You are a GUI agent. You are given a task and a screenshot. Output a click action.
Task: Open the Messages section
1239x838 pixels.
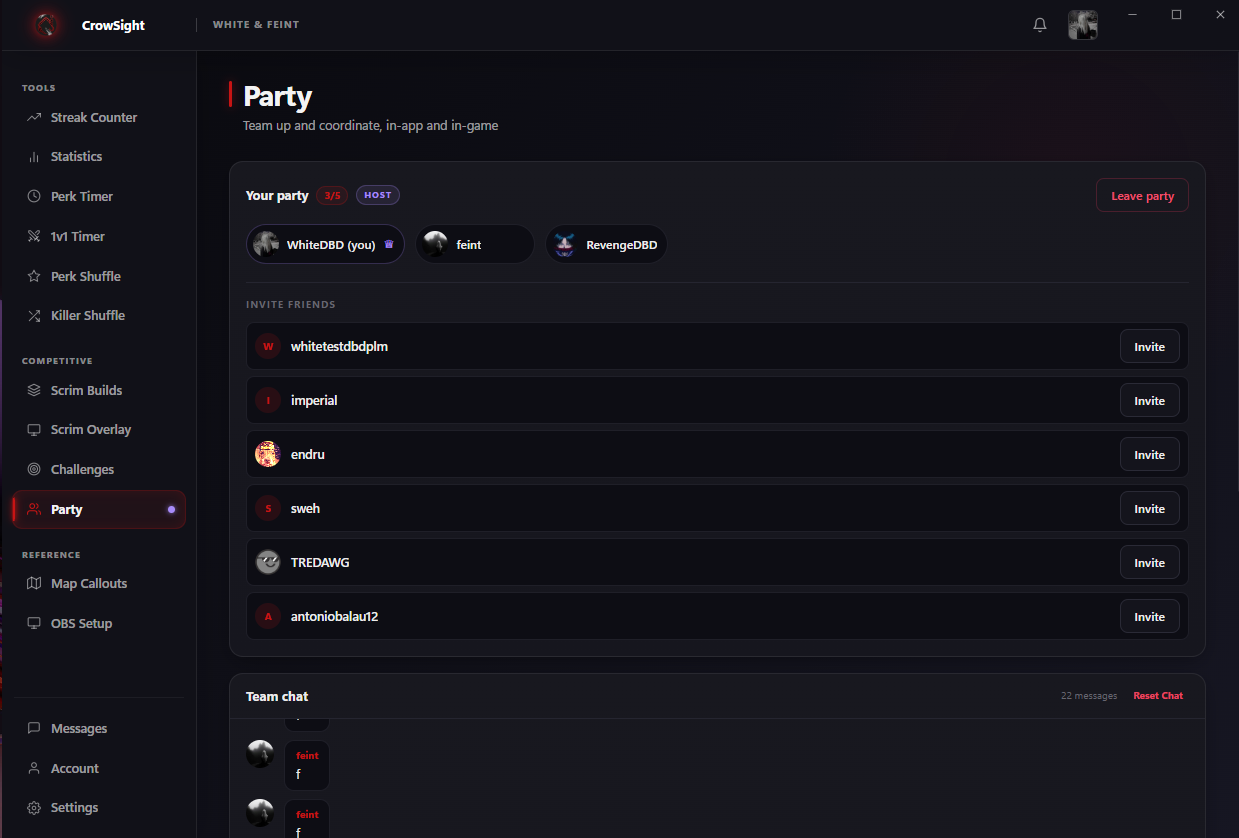point(99,728)
